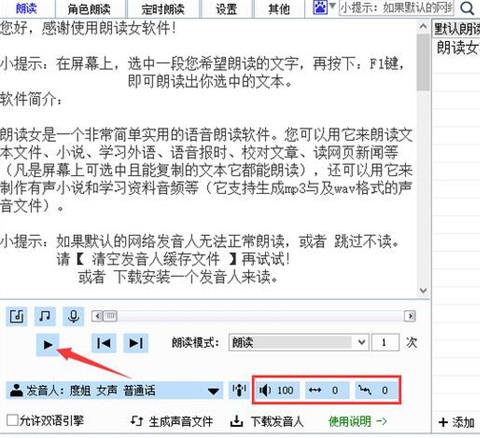The width and height of the screenshot is (480, 438).
Task: Click the reading progress slider thumb
Action: click(x=110, y=316)
